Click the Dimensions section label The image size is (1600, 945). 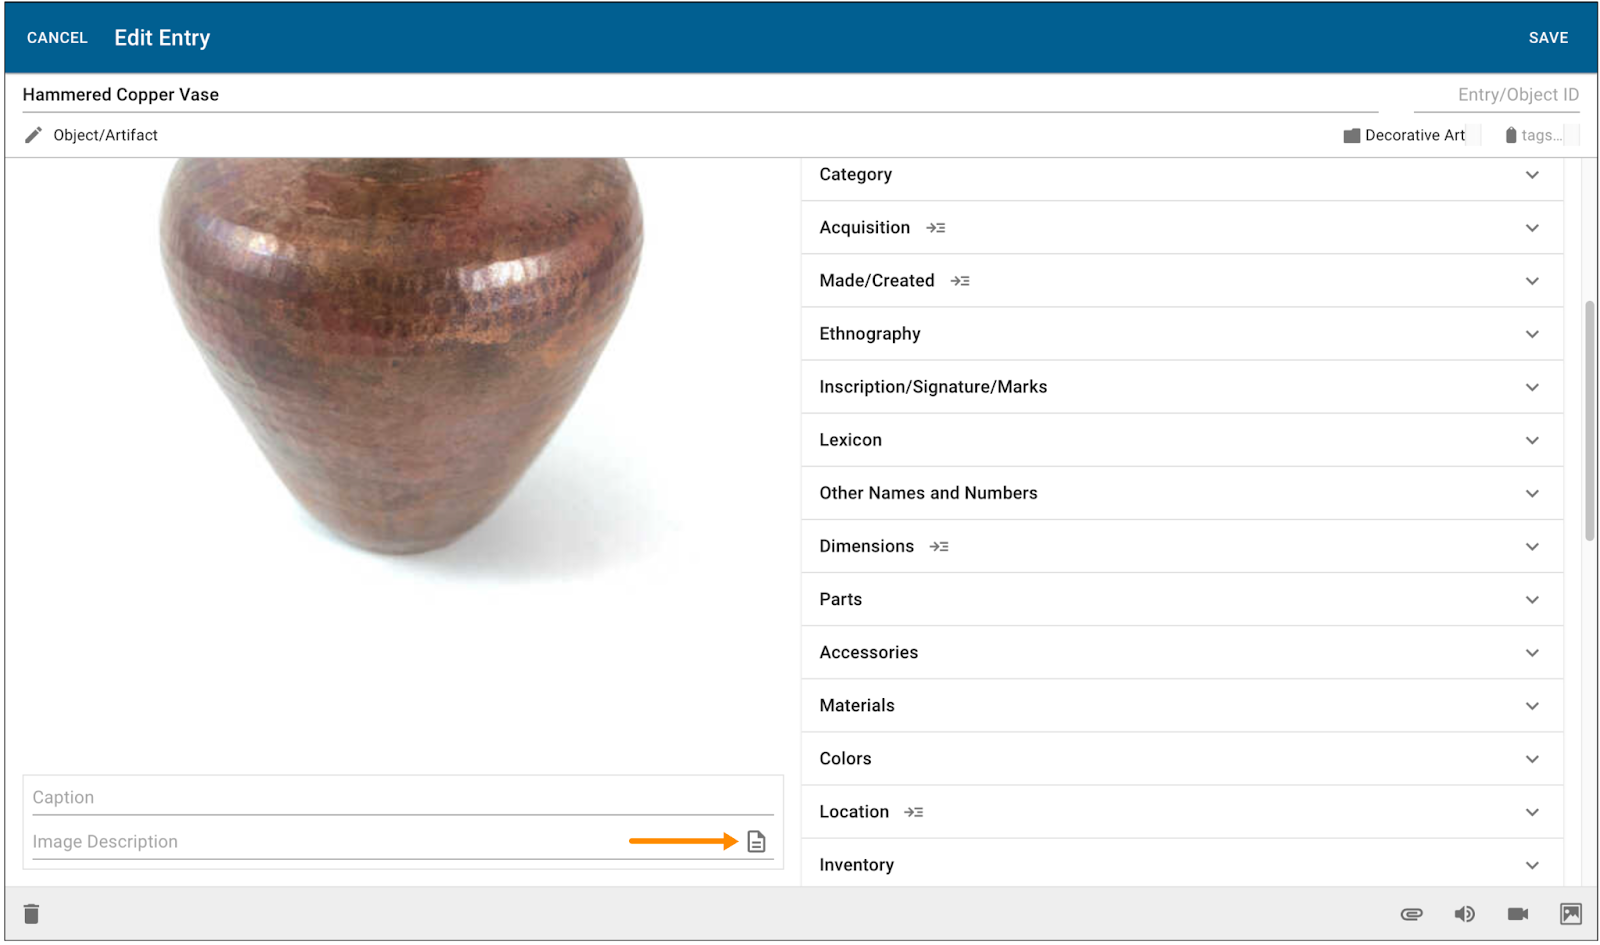pos(866,546)
